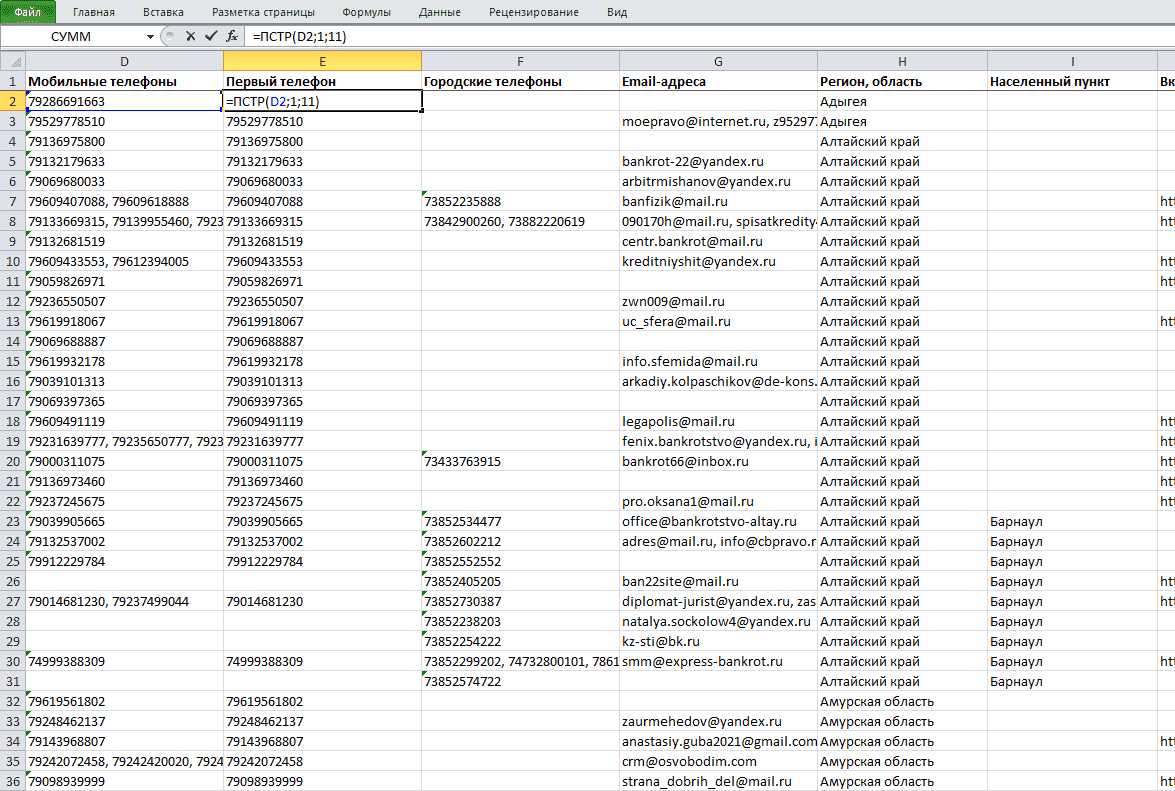Select cell 73842900260, 73882220619
Viewport: 1175px width, 791px height.
click(520, 222)
